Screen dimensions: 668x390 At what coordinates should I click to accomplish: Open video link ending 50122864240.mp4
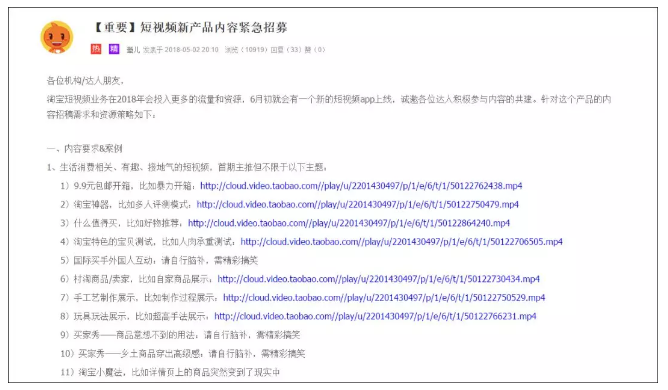[349, 223]
